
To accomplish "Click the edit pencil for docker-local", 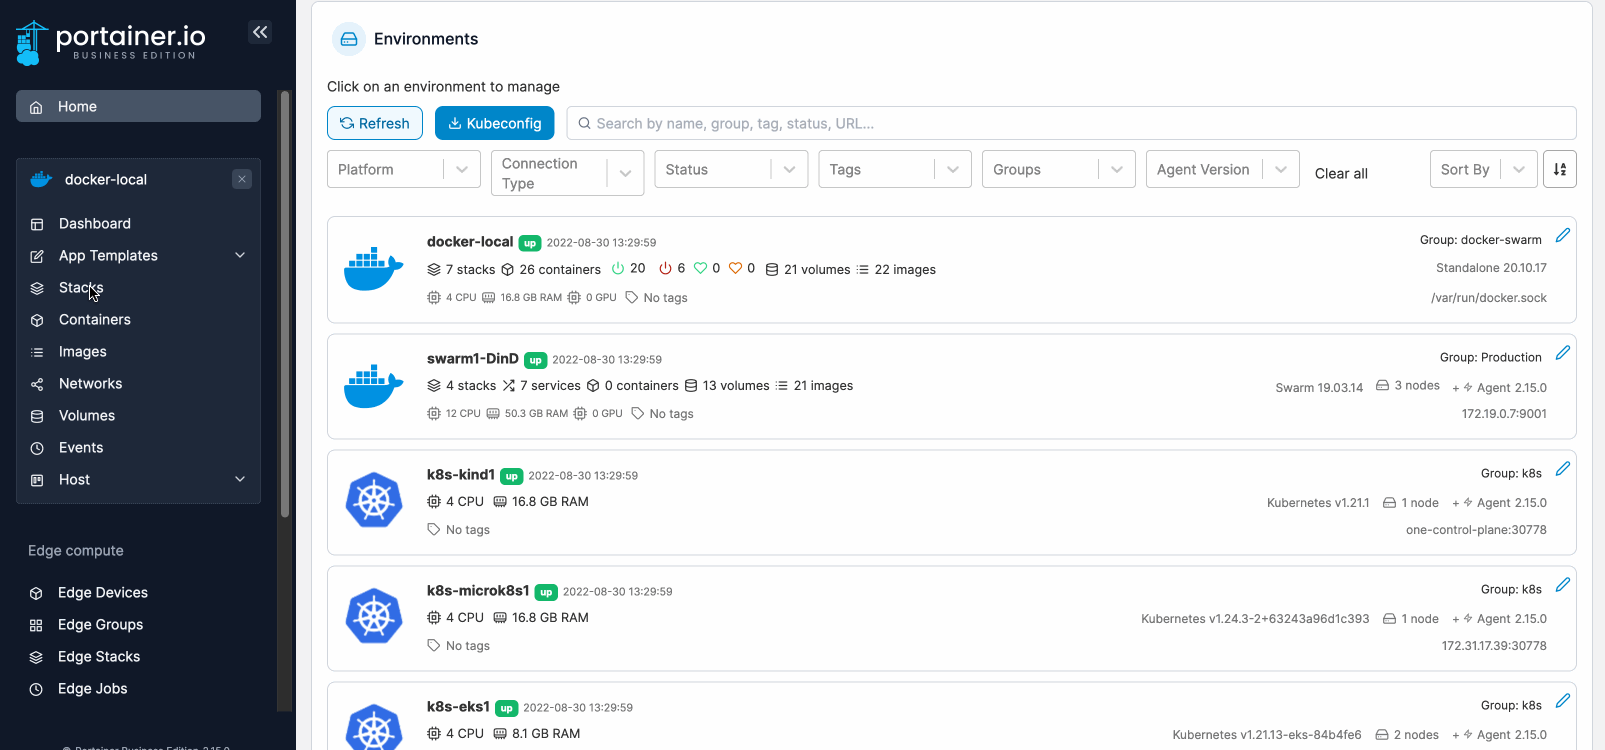I will point(1563,236).
